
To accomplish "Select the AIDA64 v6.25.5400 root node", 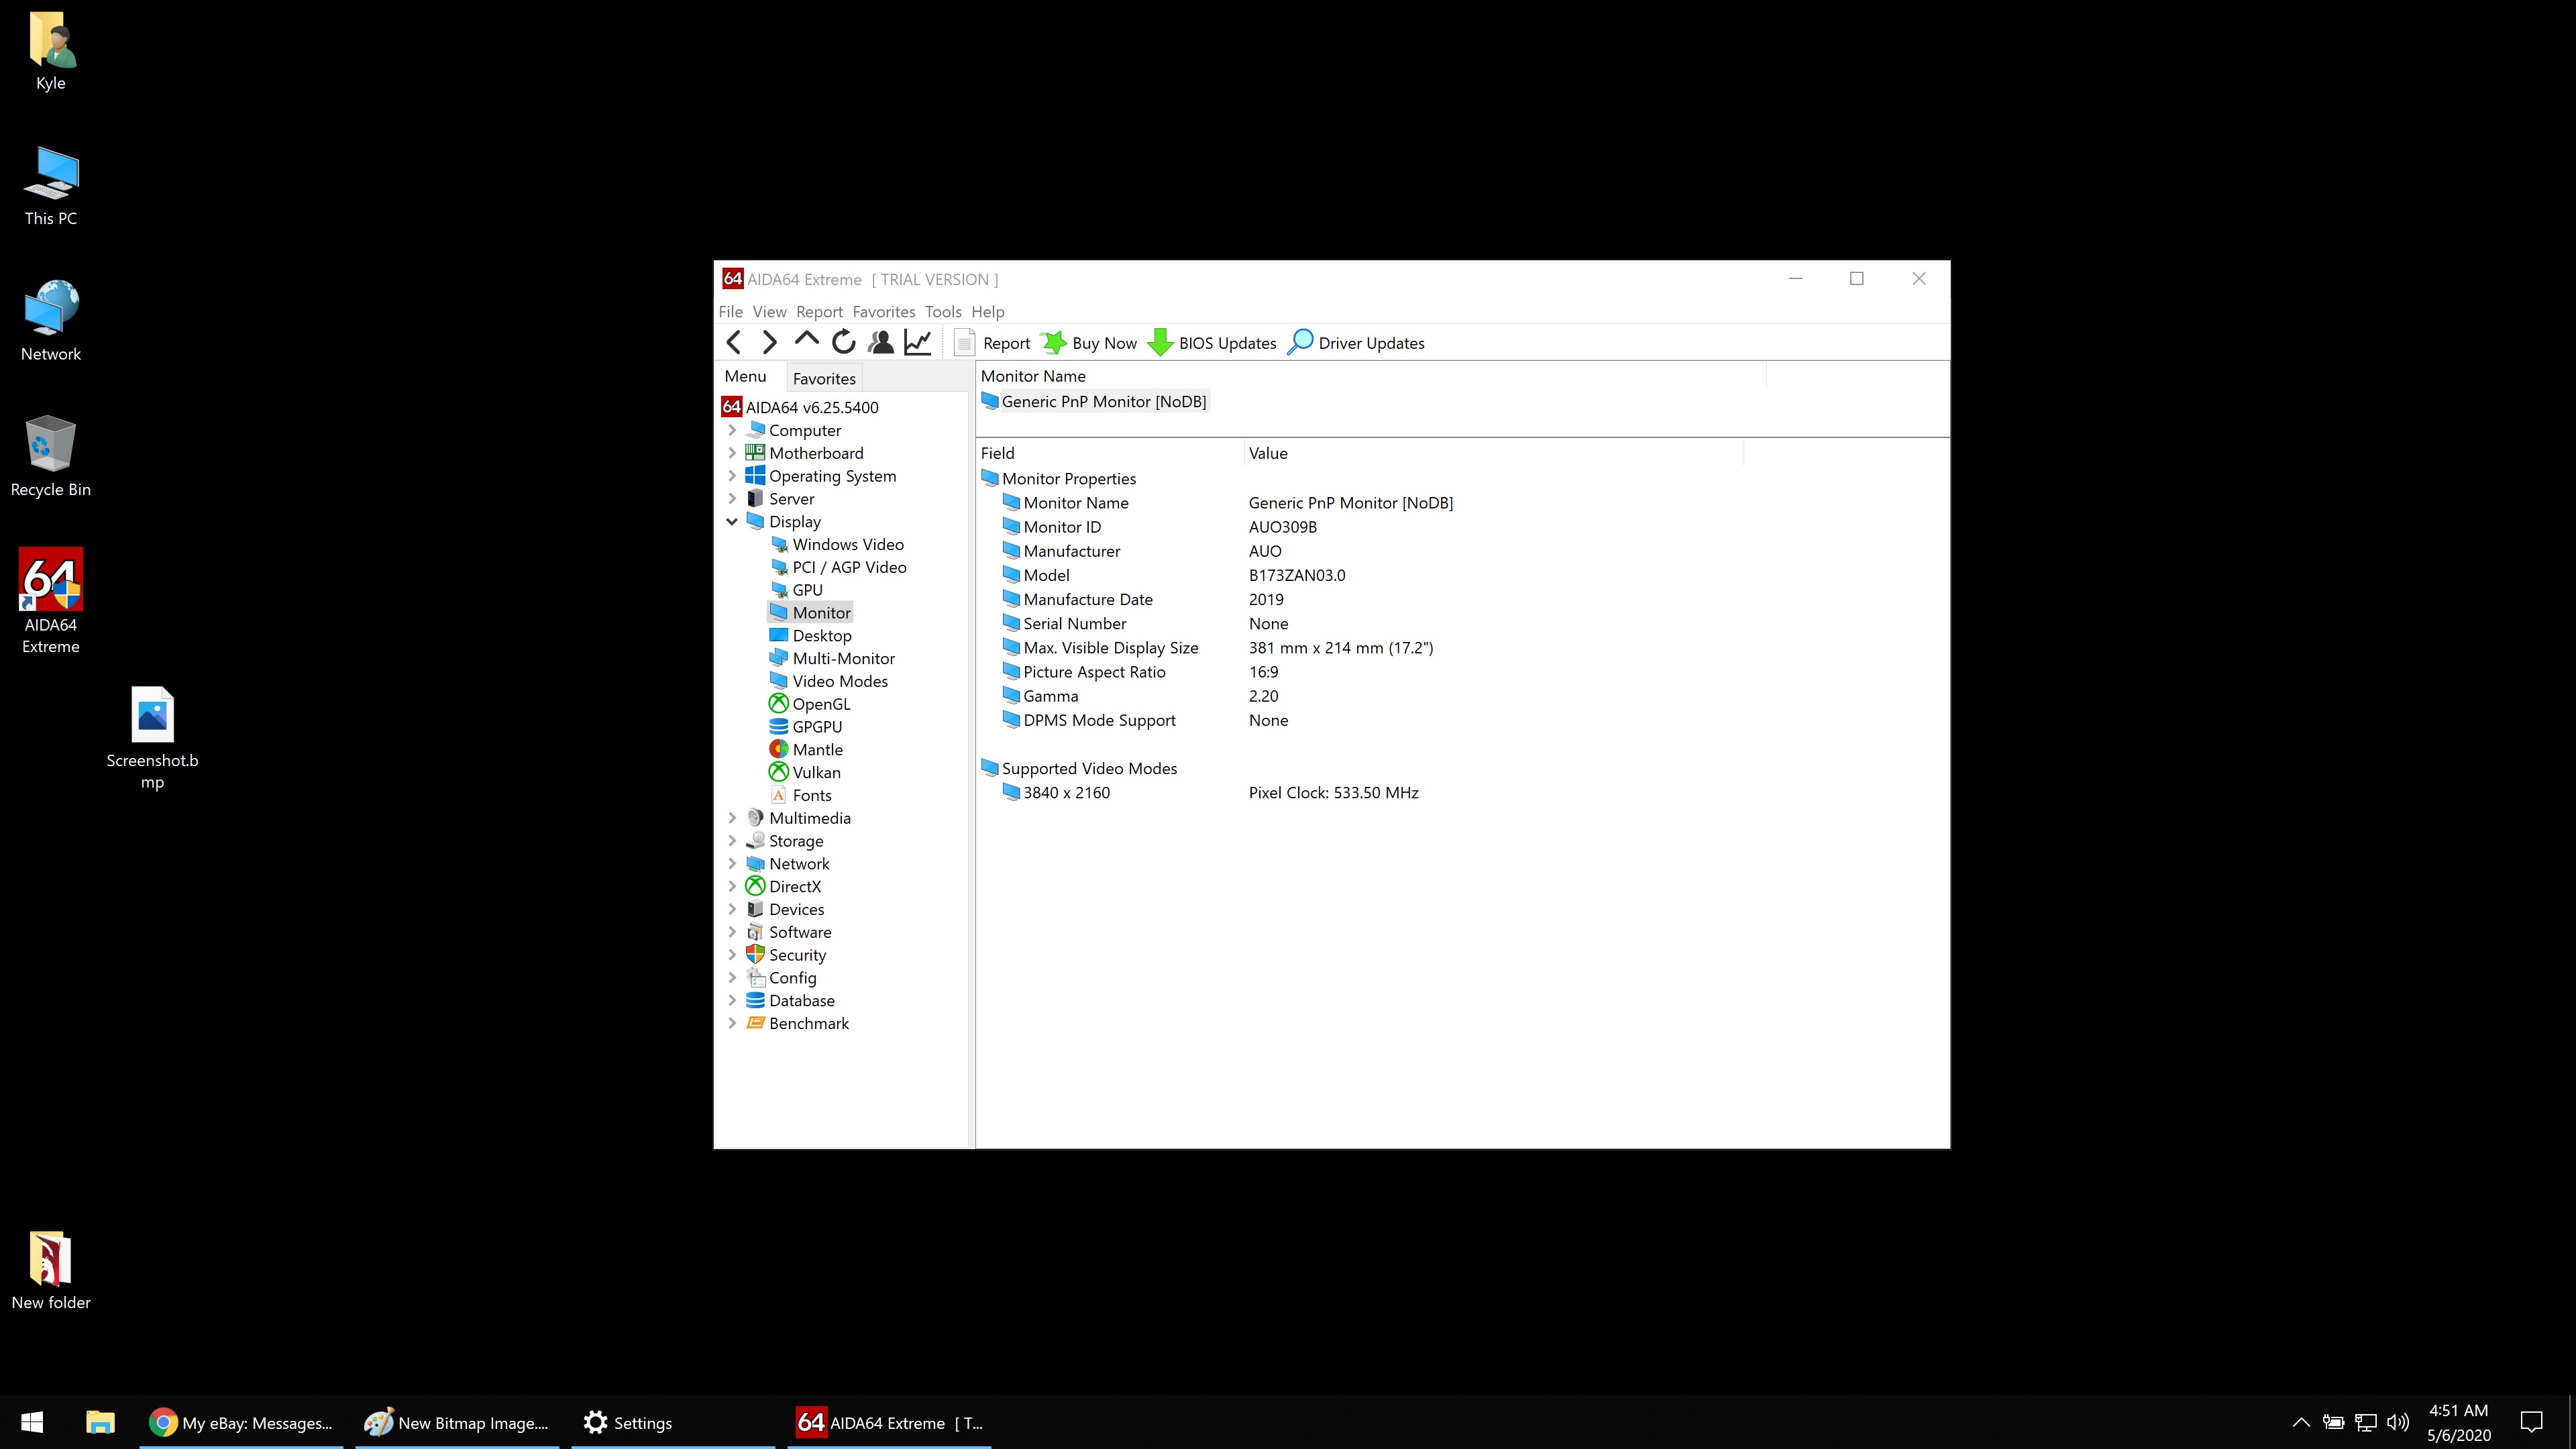I will [x=800, y=408].
